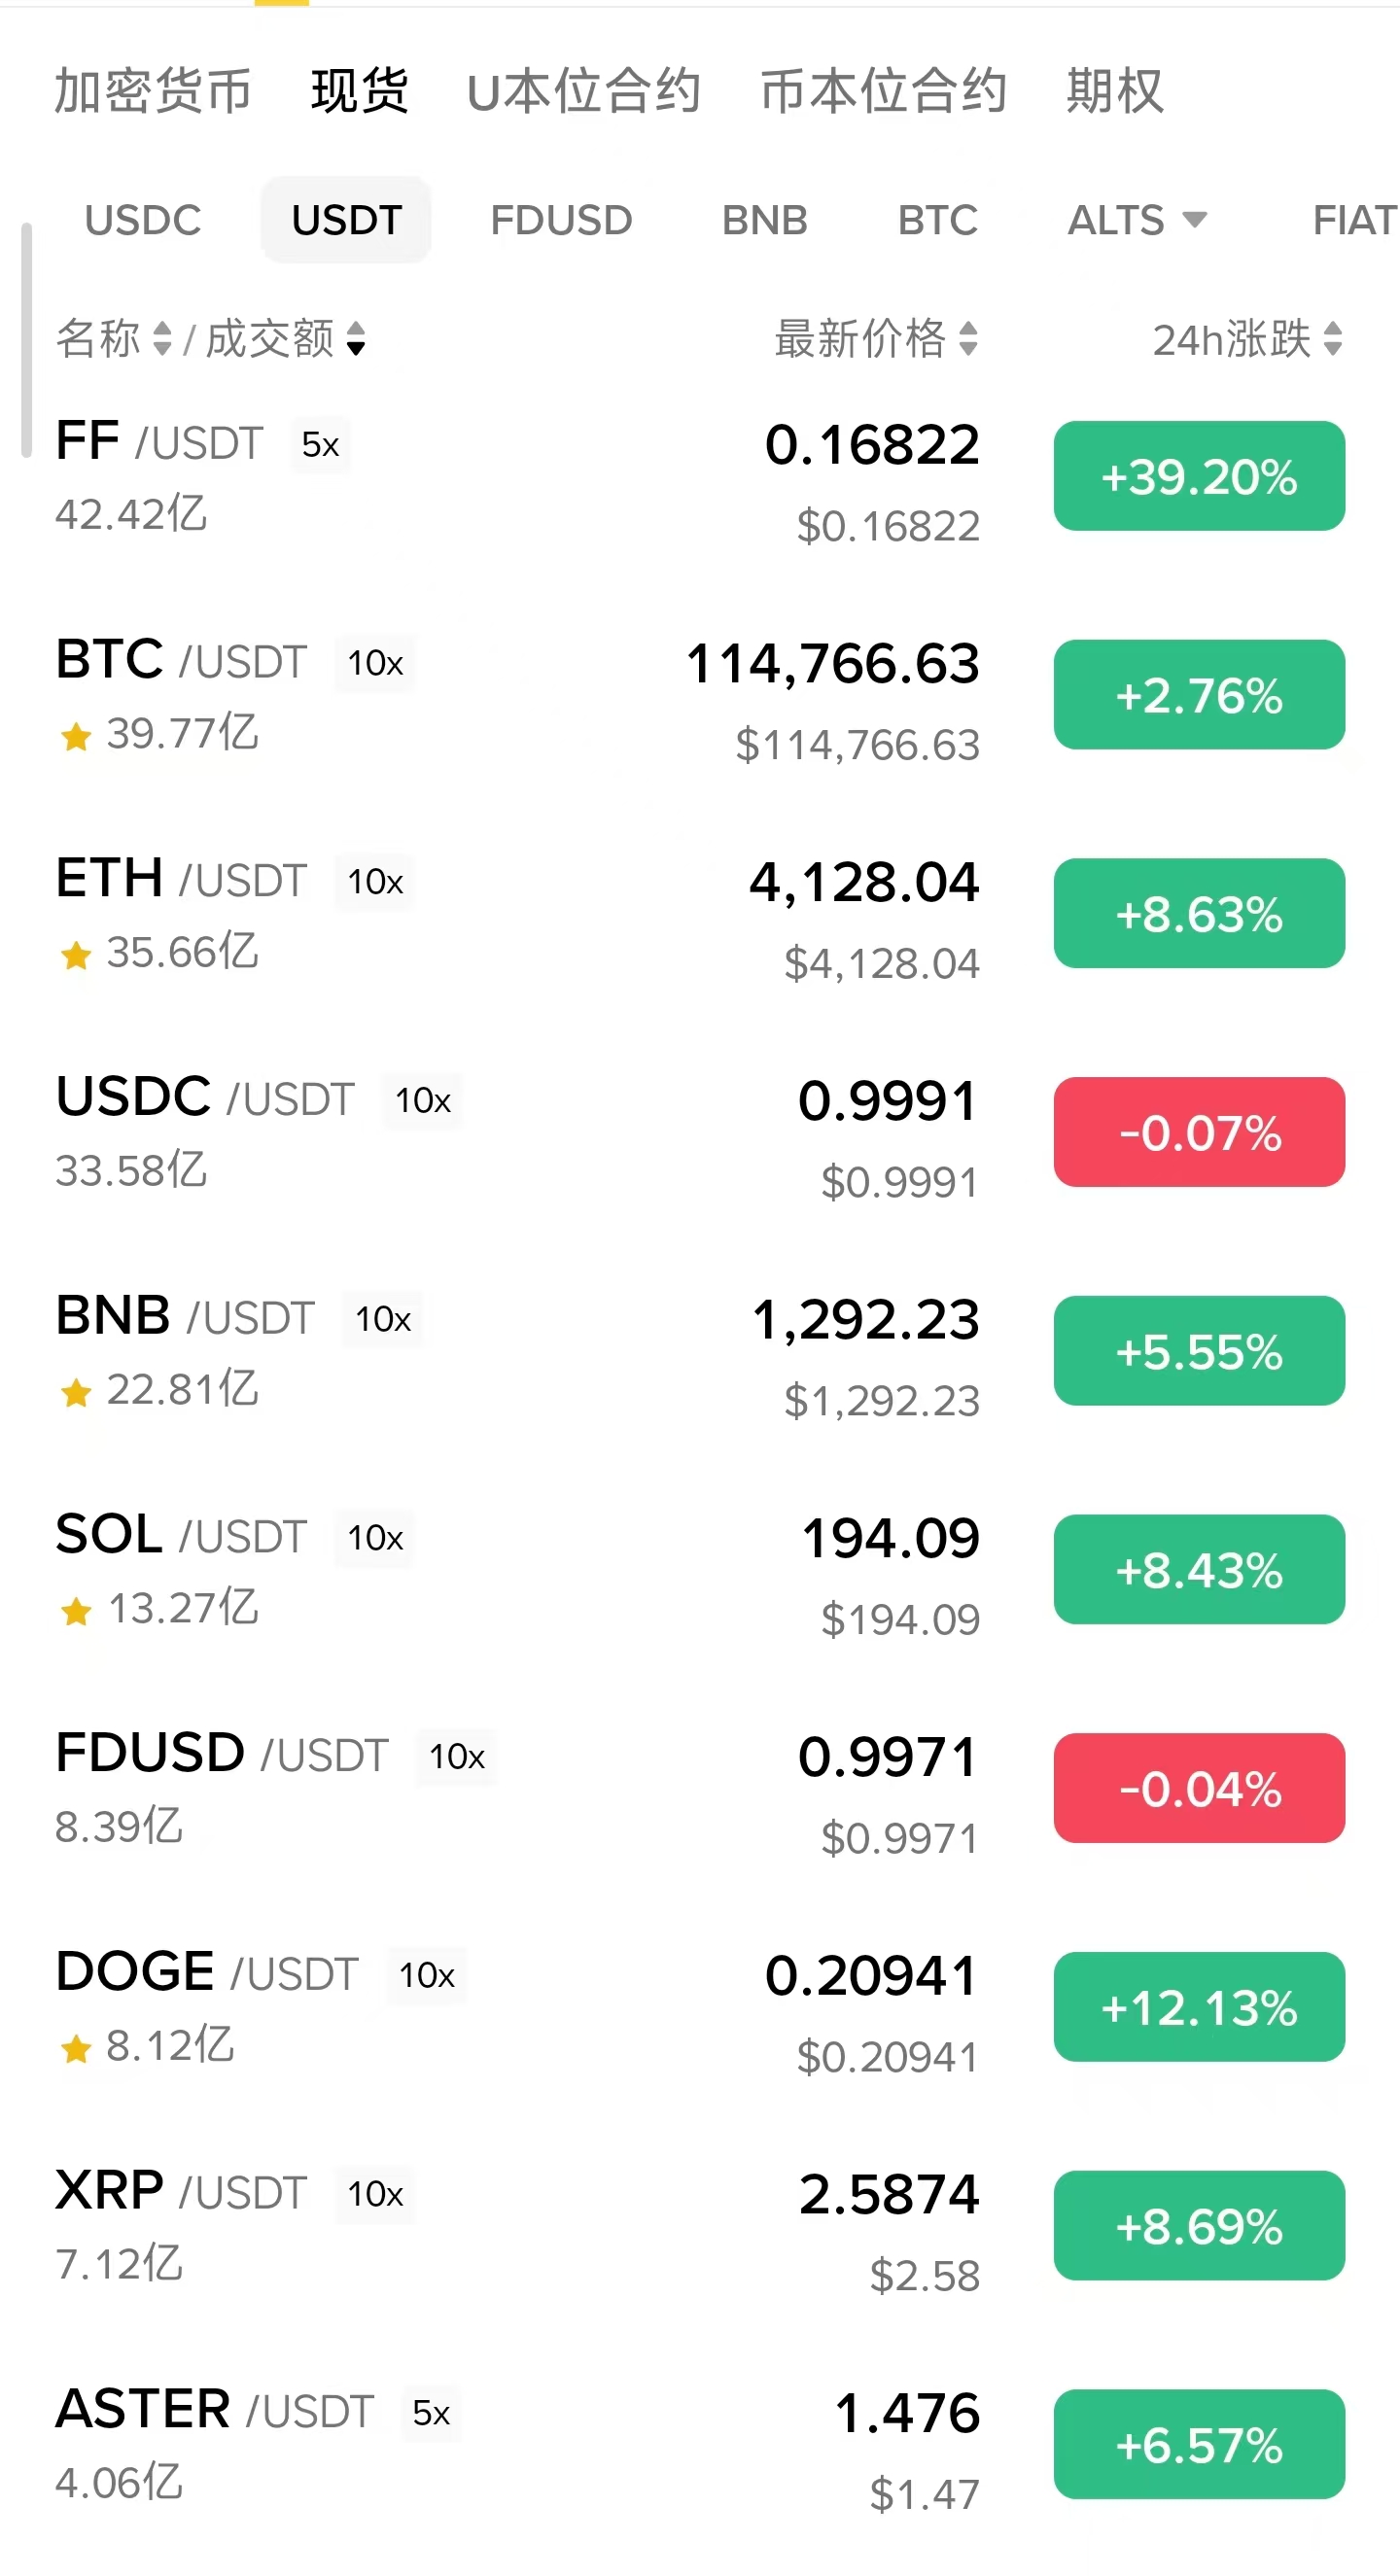This screenshot has height=2576, width=1400.
Task: Open the FIAT market category
Action: (1352, 220)
